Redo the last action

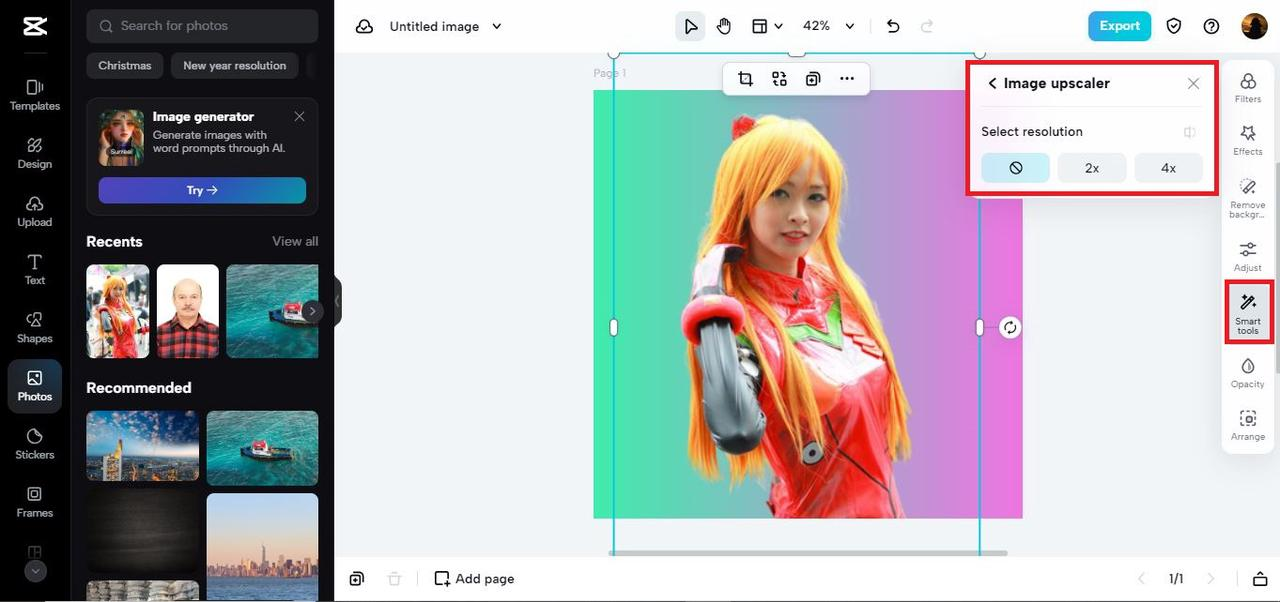pyautogui.click(x=927, y=26)
